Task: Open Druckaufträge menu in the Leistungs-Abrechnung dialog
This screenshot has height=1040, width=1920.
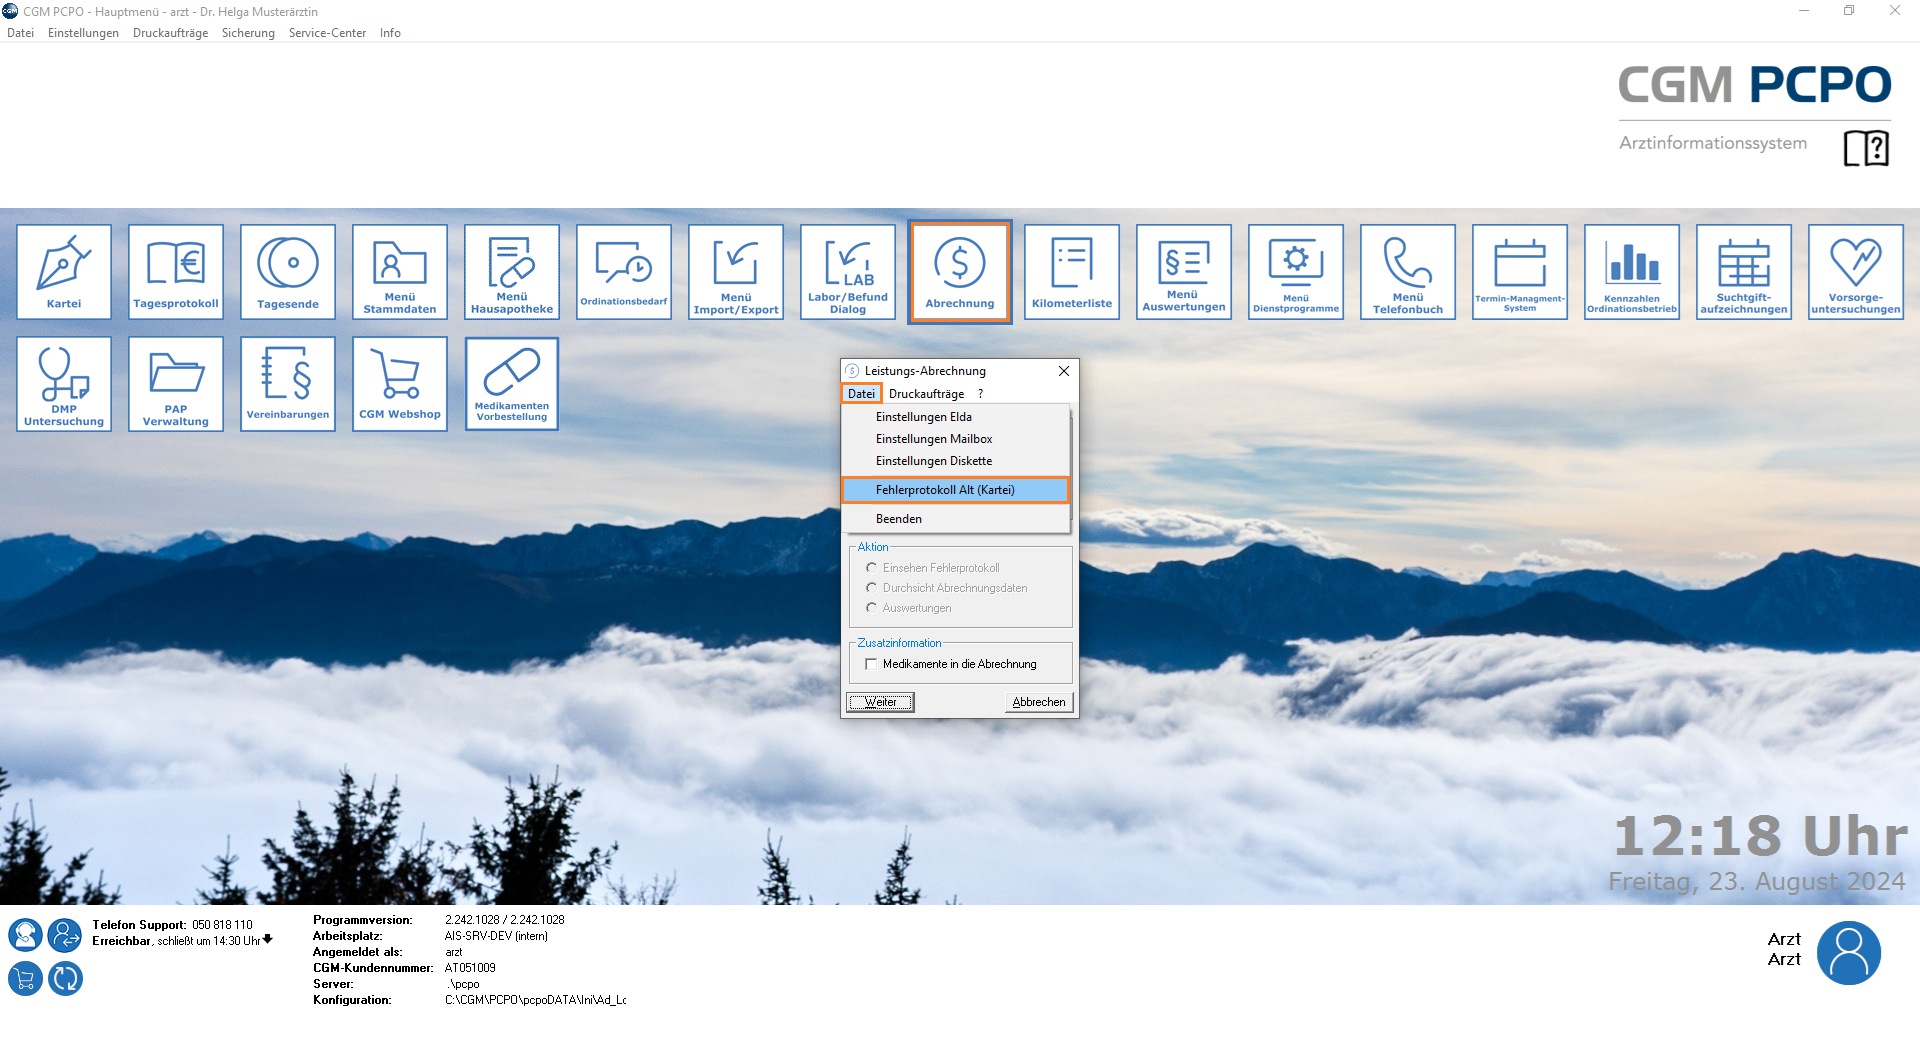Action: [x=926, y=394]
